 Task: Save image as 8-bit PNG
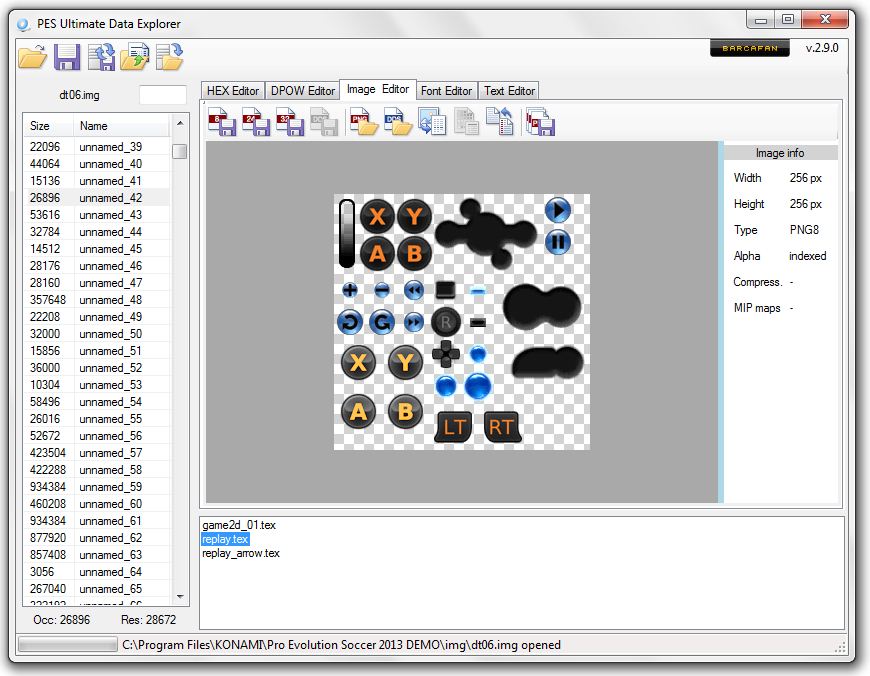point(222,122)
